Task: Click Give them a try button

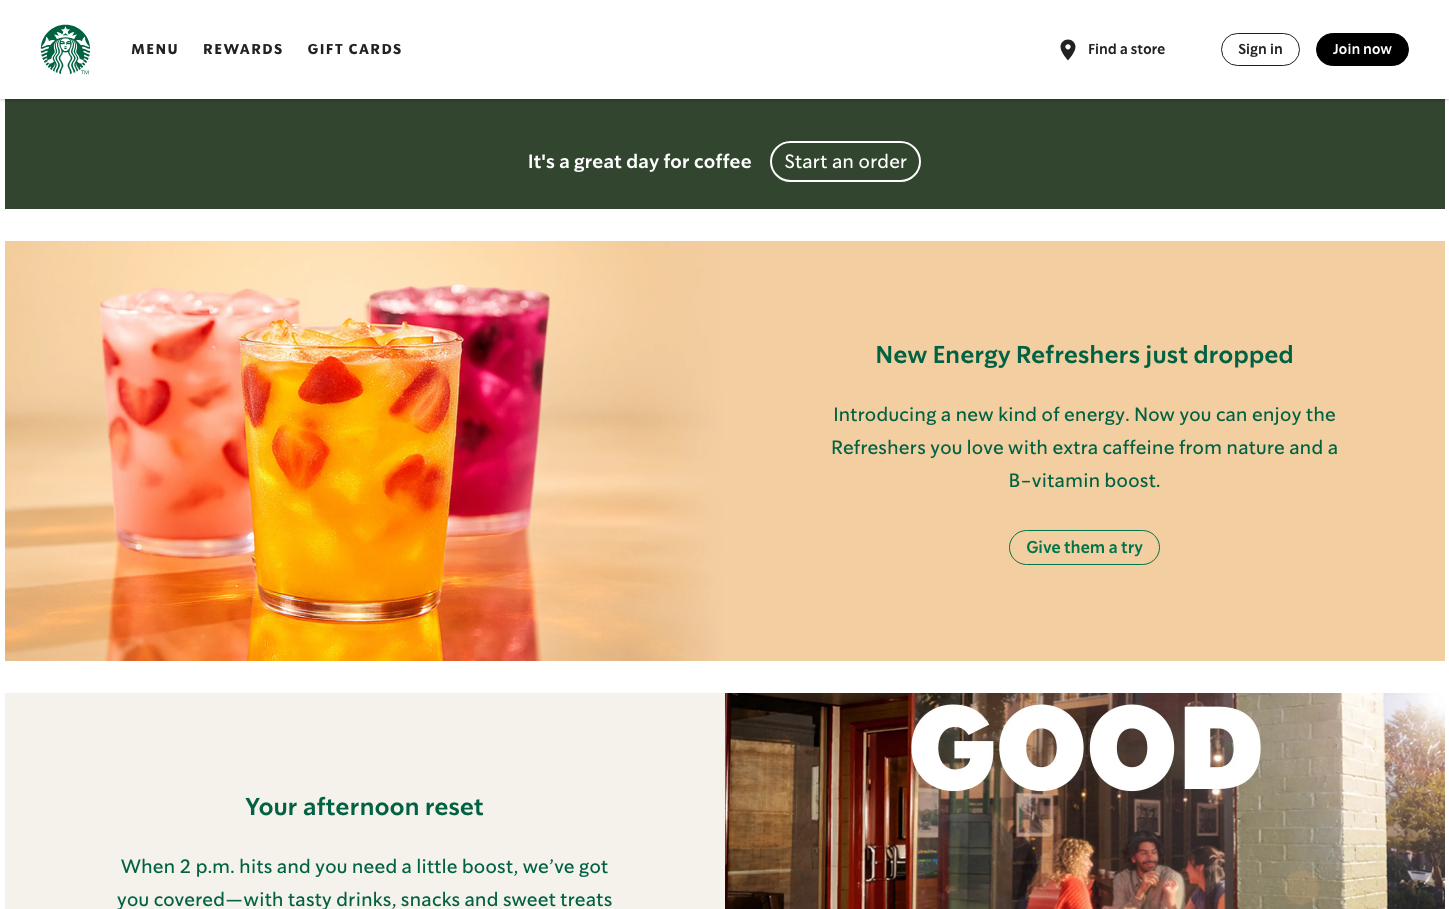Action: [x=1084, y=547]
